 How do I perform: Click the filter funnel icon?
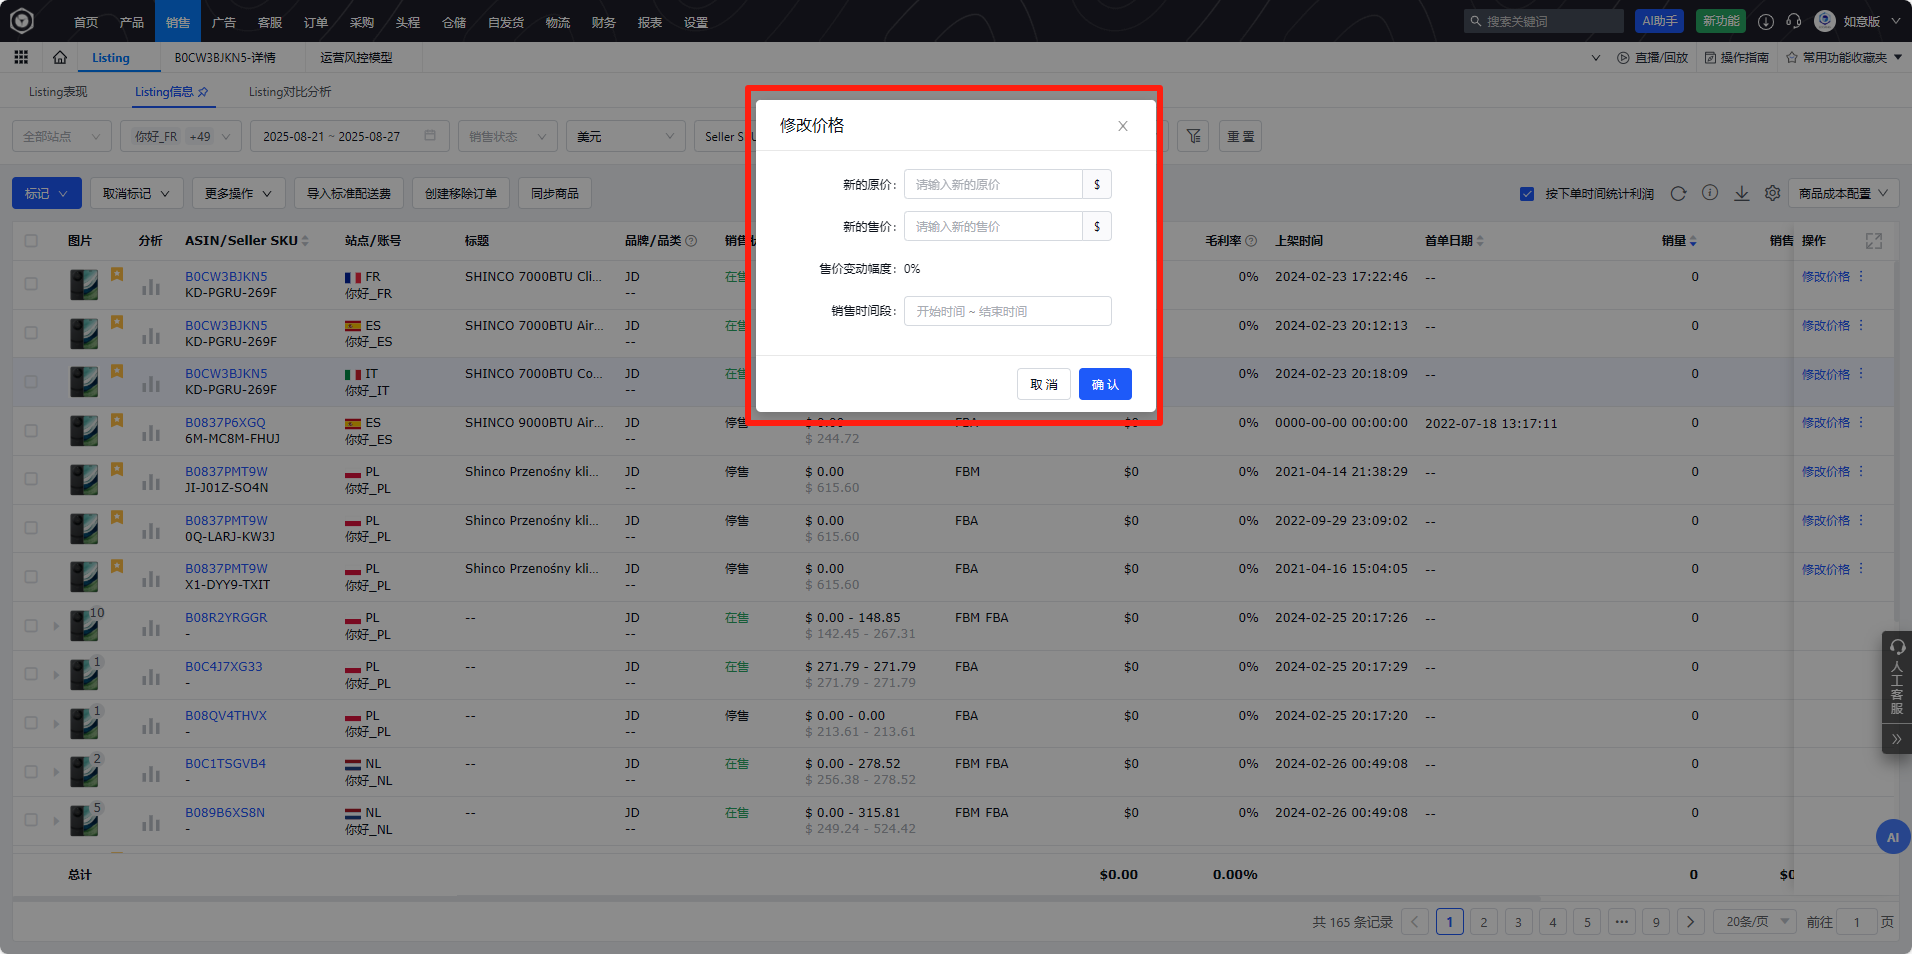click(1193, 136)
